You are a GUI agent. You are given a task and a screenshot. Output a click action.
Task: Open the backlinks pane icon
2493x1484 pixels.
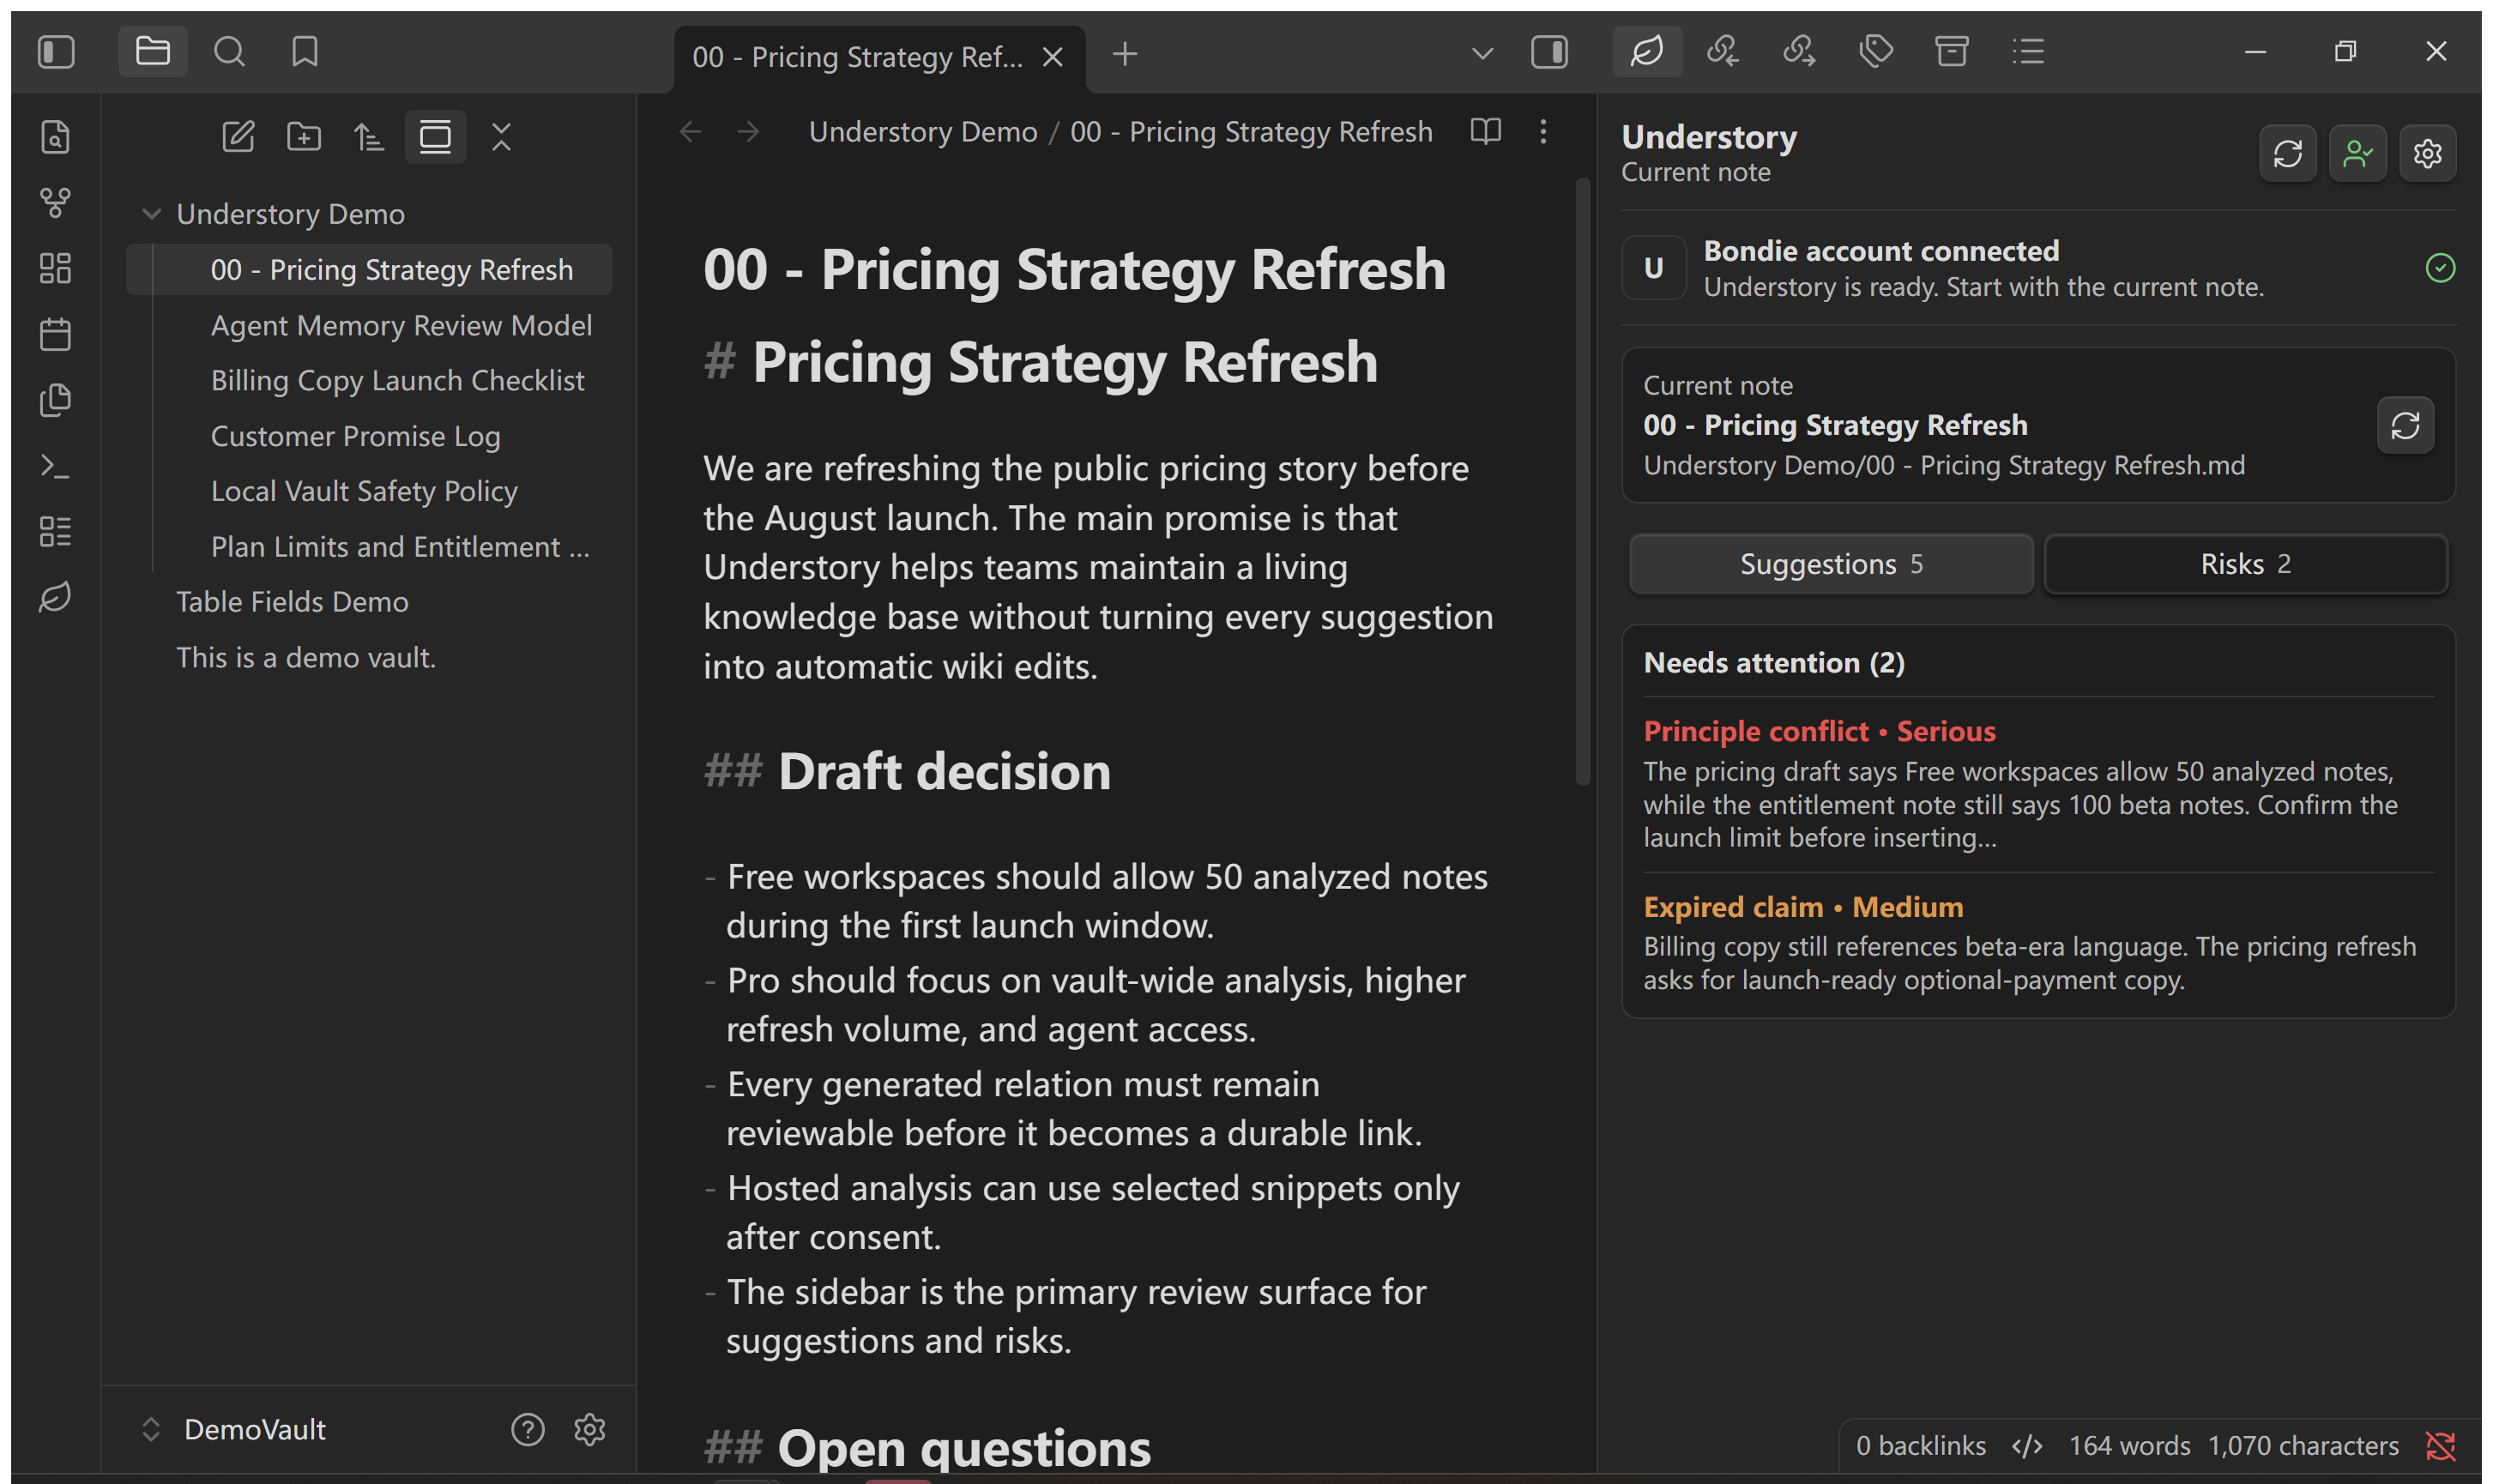[x=1723, y=51]
